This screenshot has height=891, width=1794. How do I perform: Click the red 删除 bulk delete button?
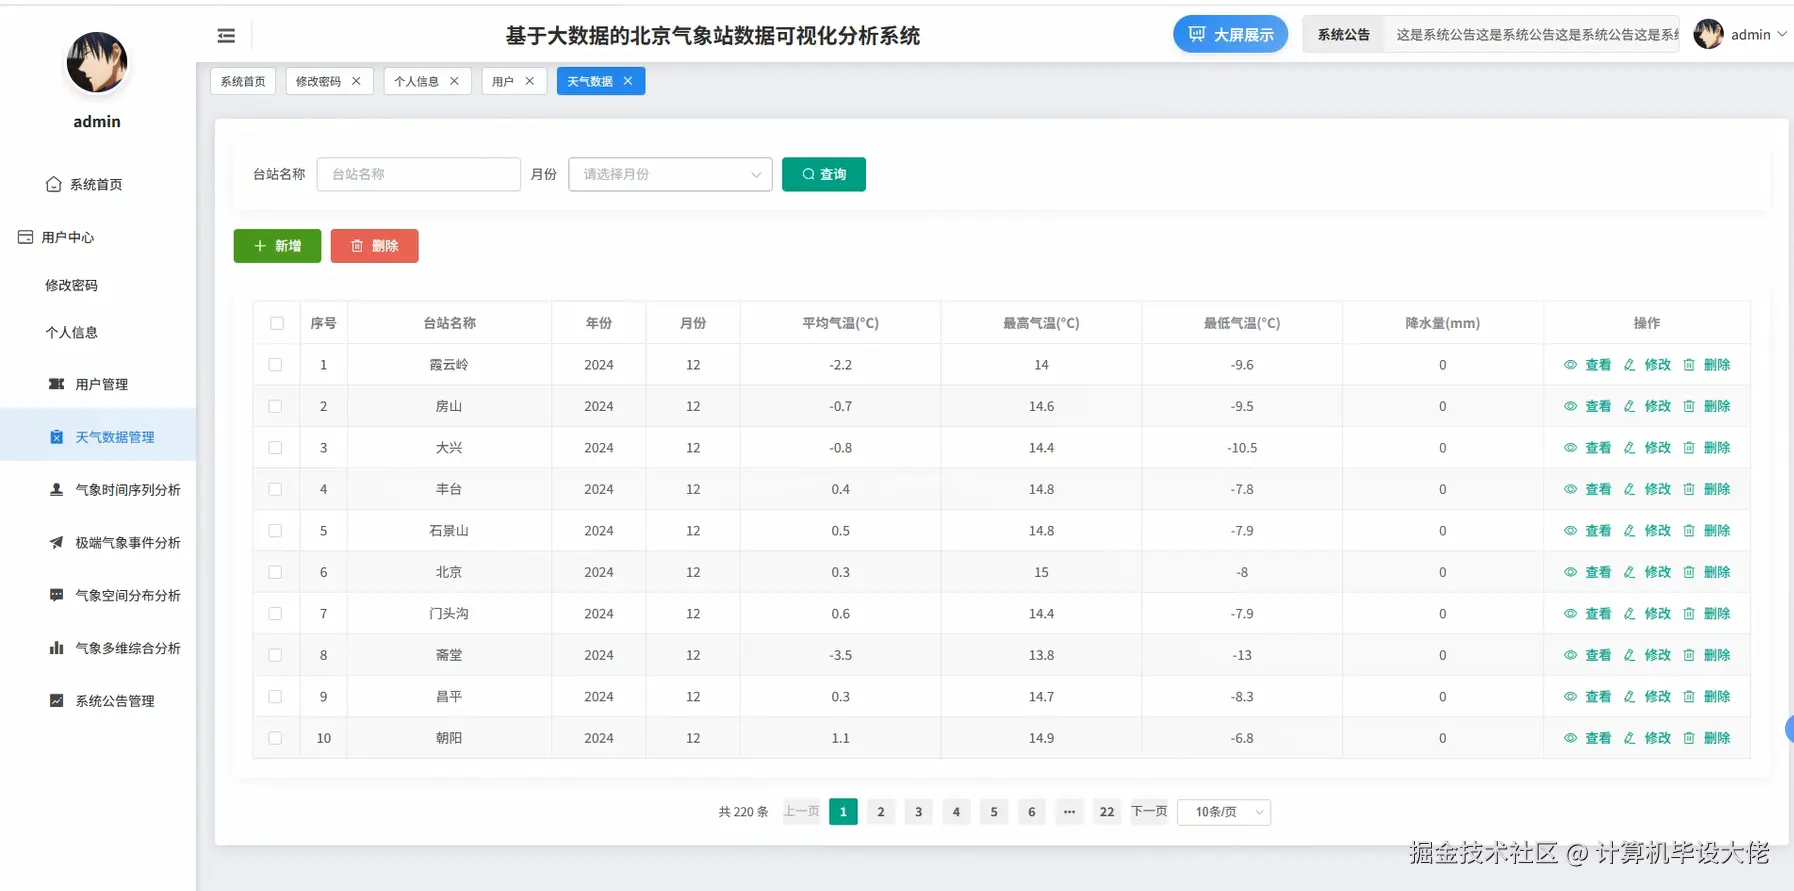tap(374, 246)
